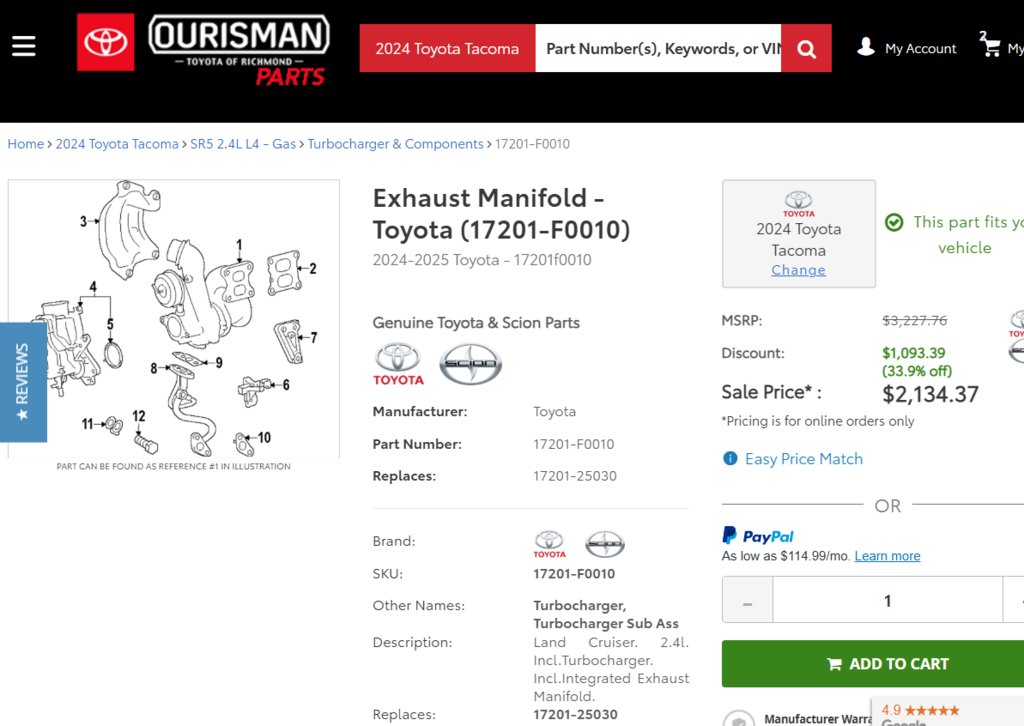Click the PayPal logo
This screenshot has width=1024, height=726.
(x=758, y=536)
